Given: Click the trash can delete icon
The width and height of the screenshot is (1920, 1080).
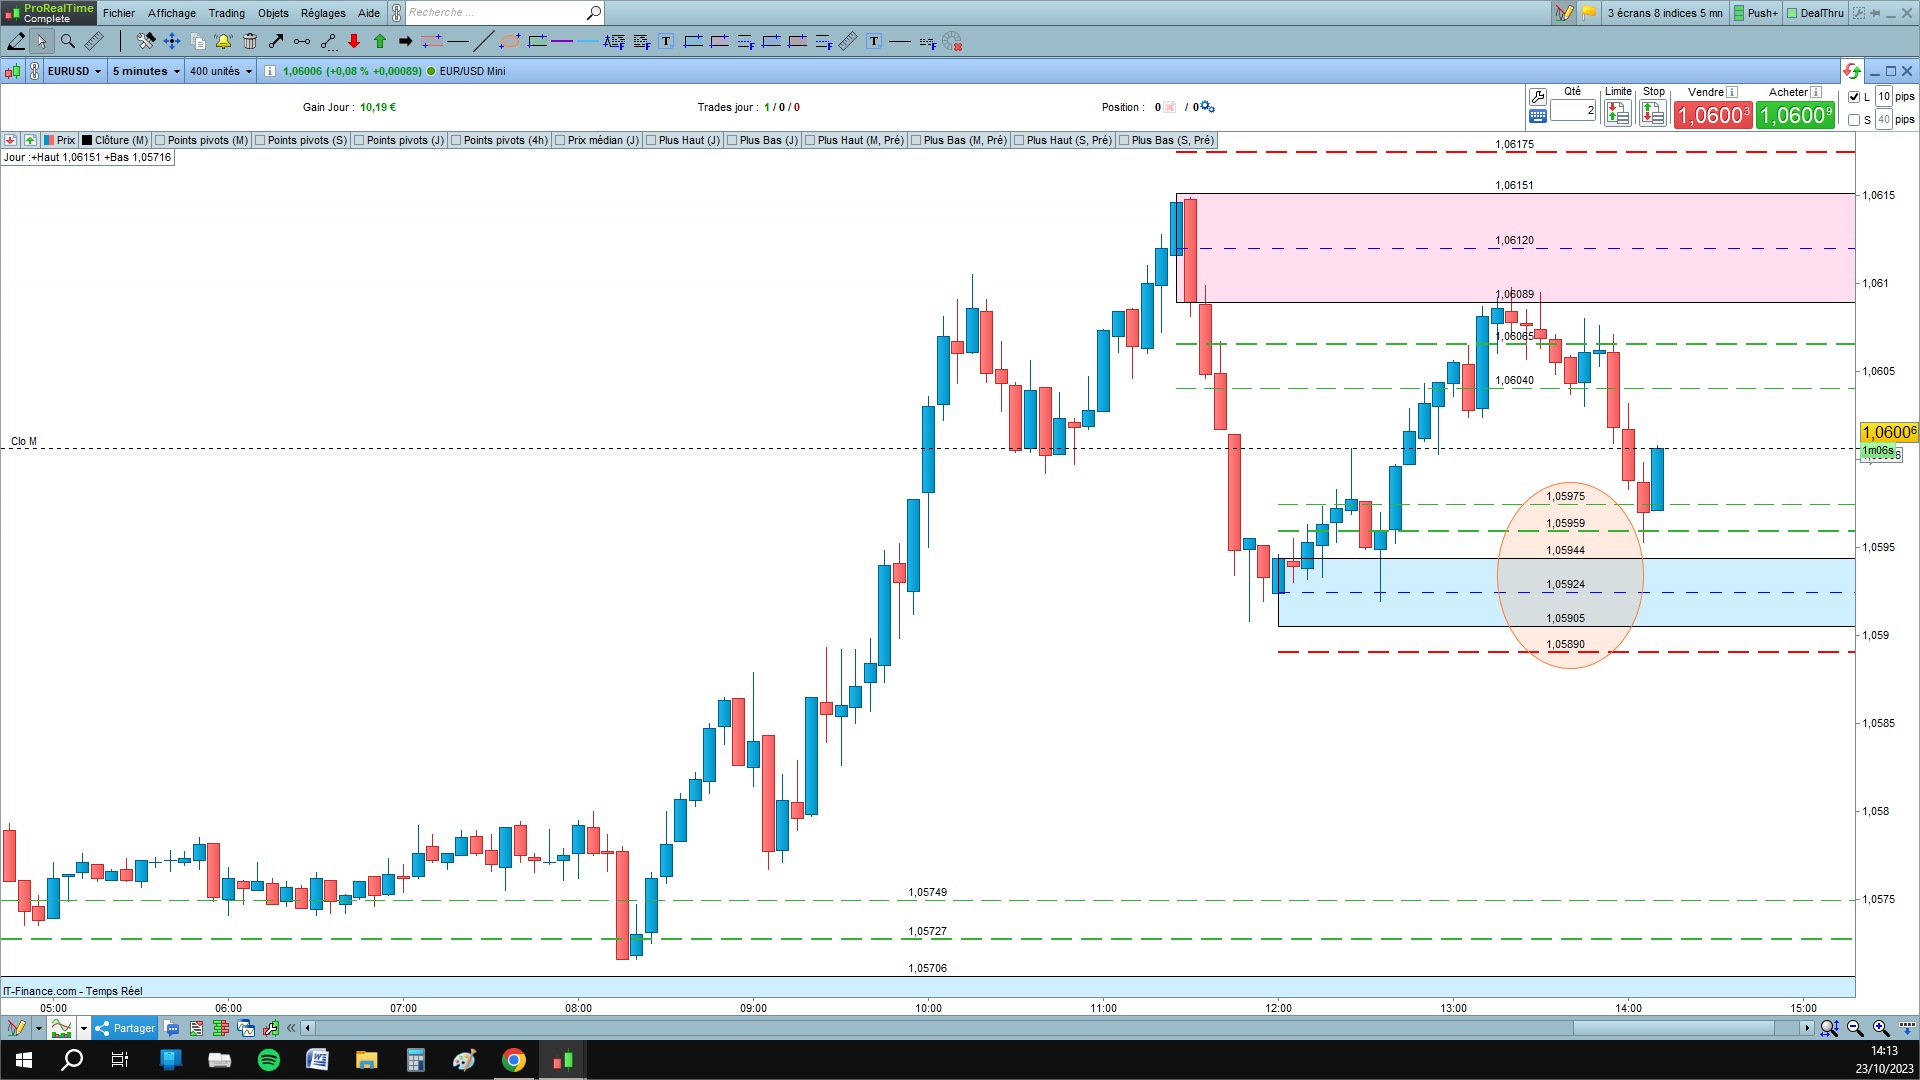Looking at the screenshot, I should click(x=250, y=41).
